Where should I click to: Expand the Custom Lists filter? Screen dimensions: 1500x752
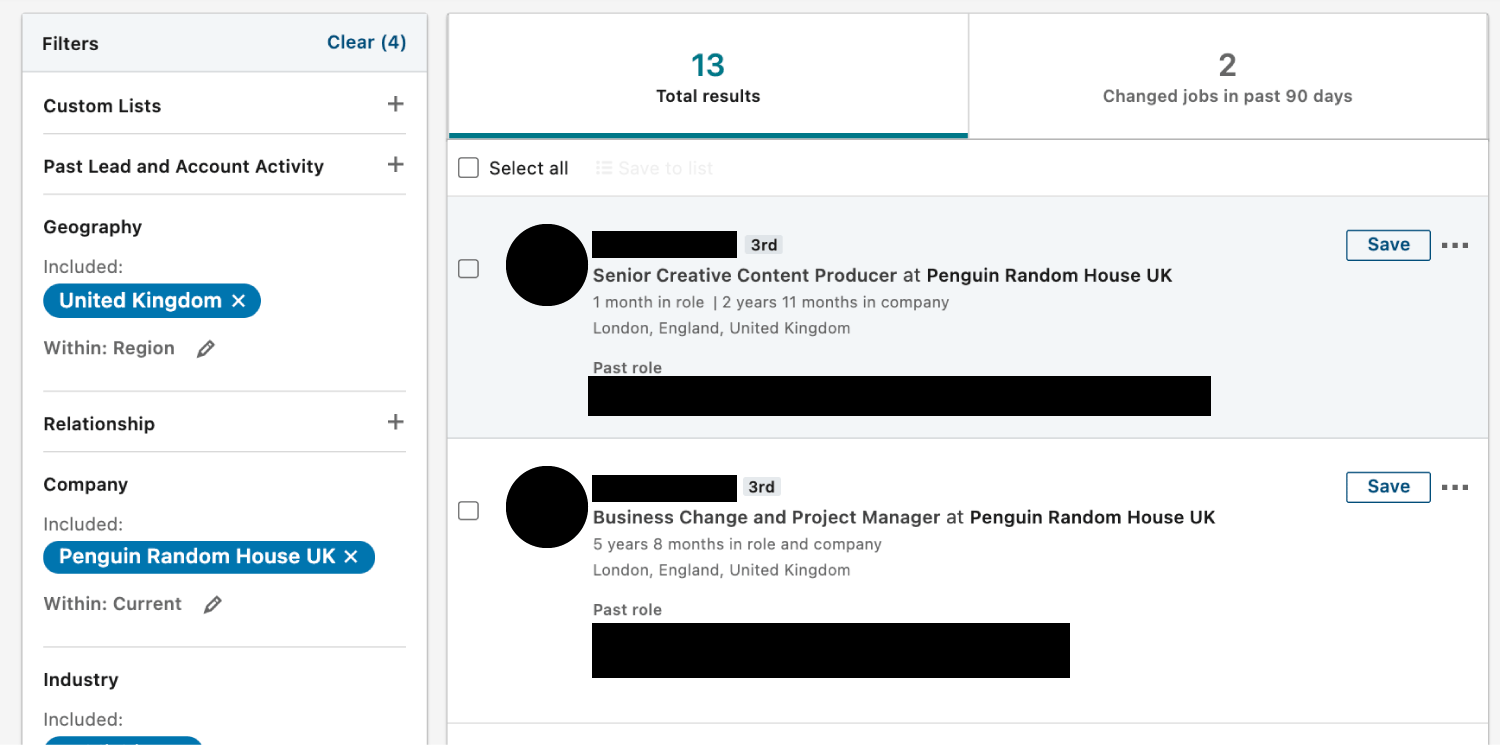tap(396, 104)
